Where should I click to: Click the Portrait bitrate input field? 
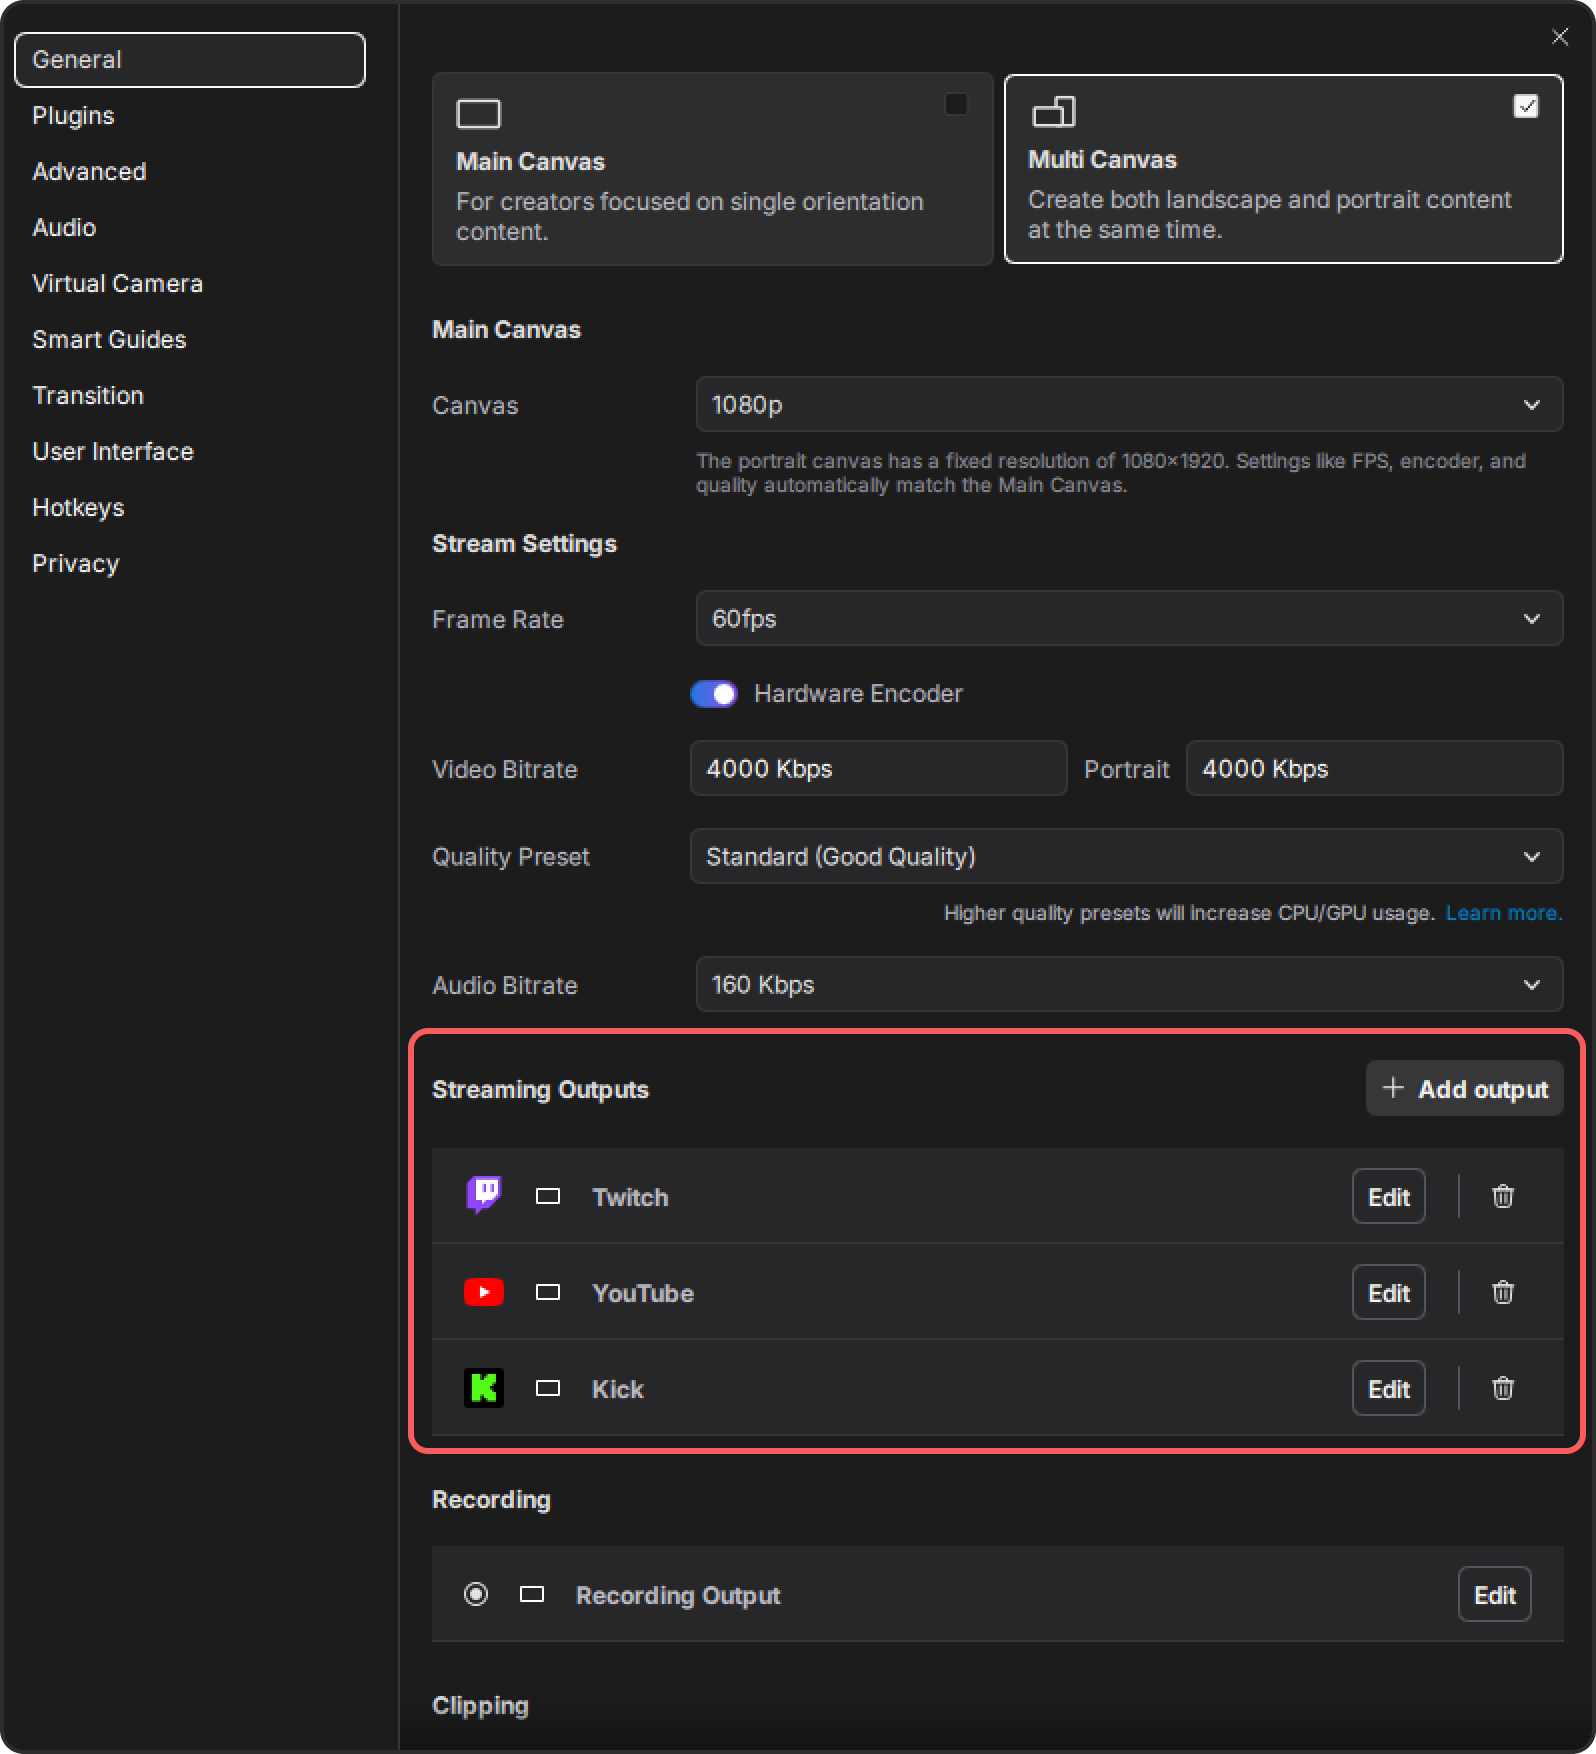click(x=1373, y=769)
